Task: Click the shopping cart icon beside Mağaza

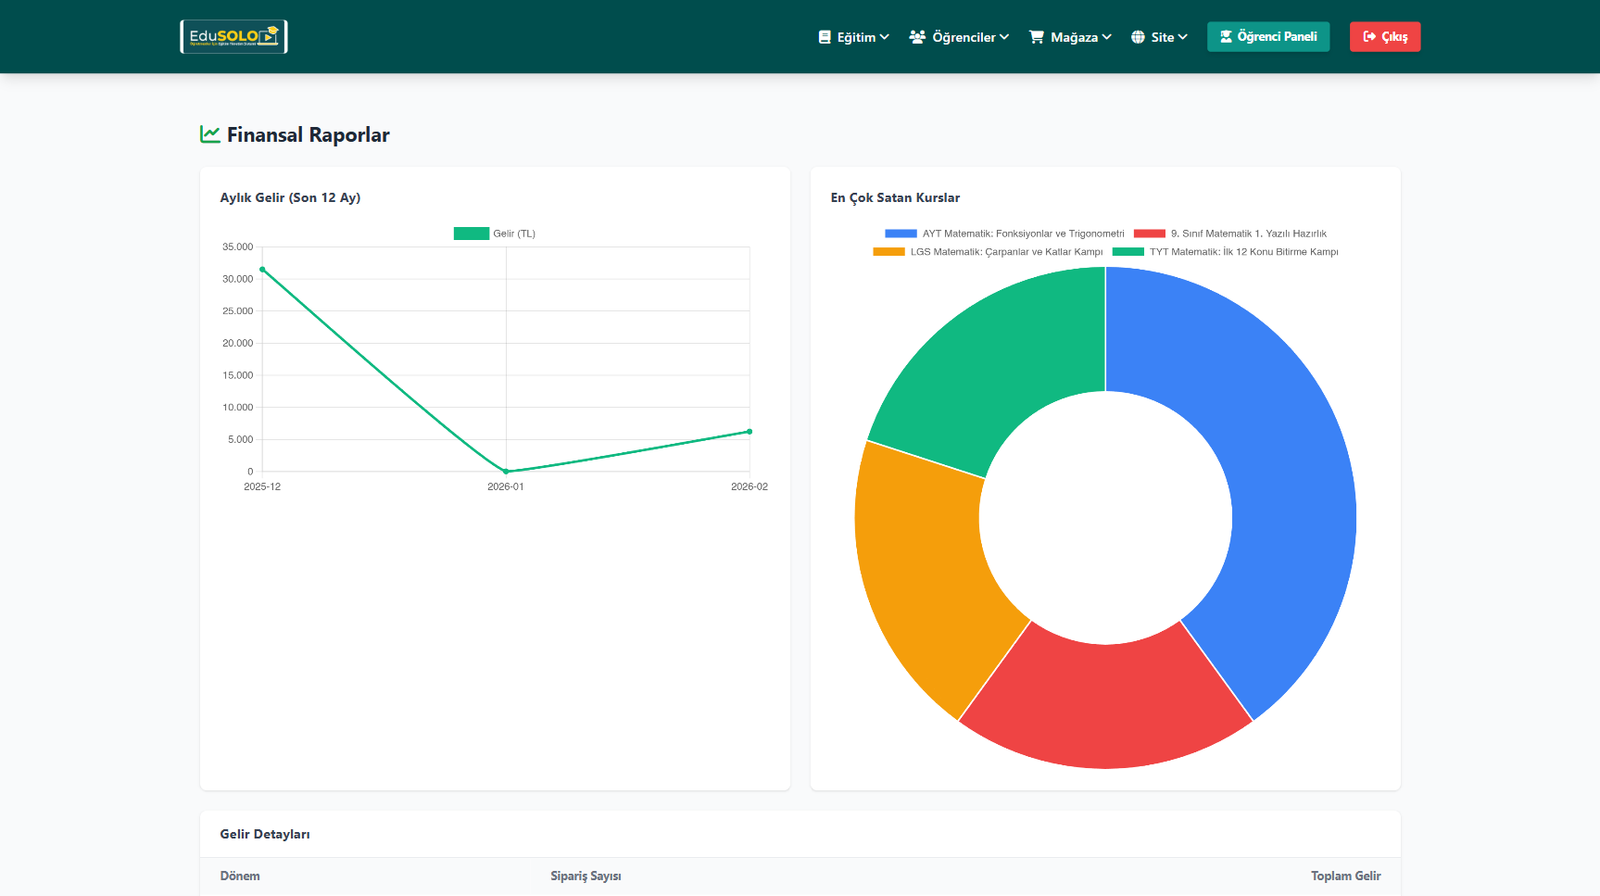Action: (x=1036, y=37)
